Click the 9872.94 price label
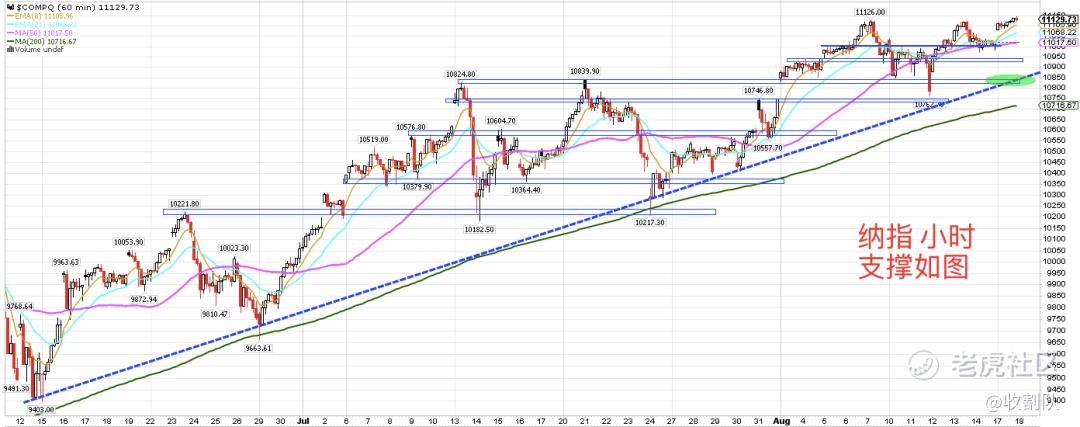 tap(143, 300)
